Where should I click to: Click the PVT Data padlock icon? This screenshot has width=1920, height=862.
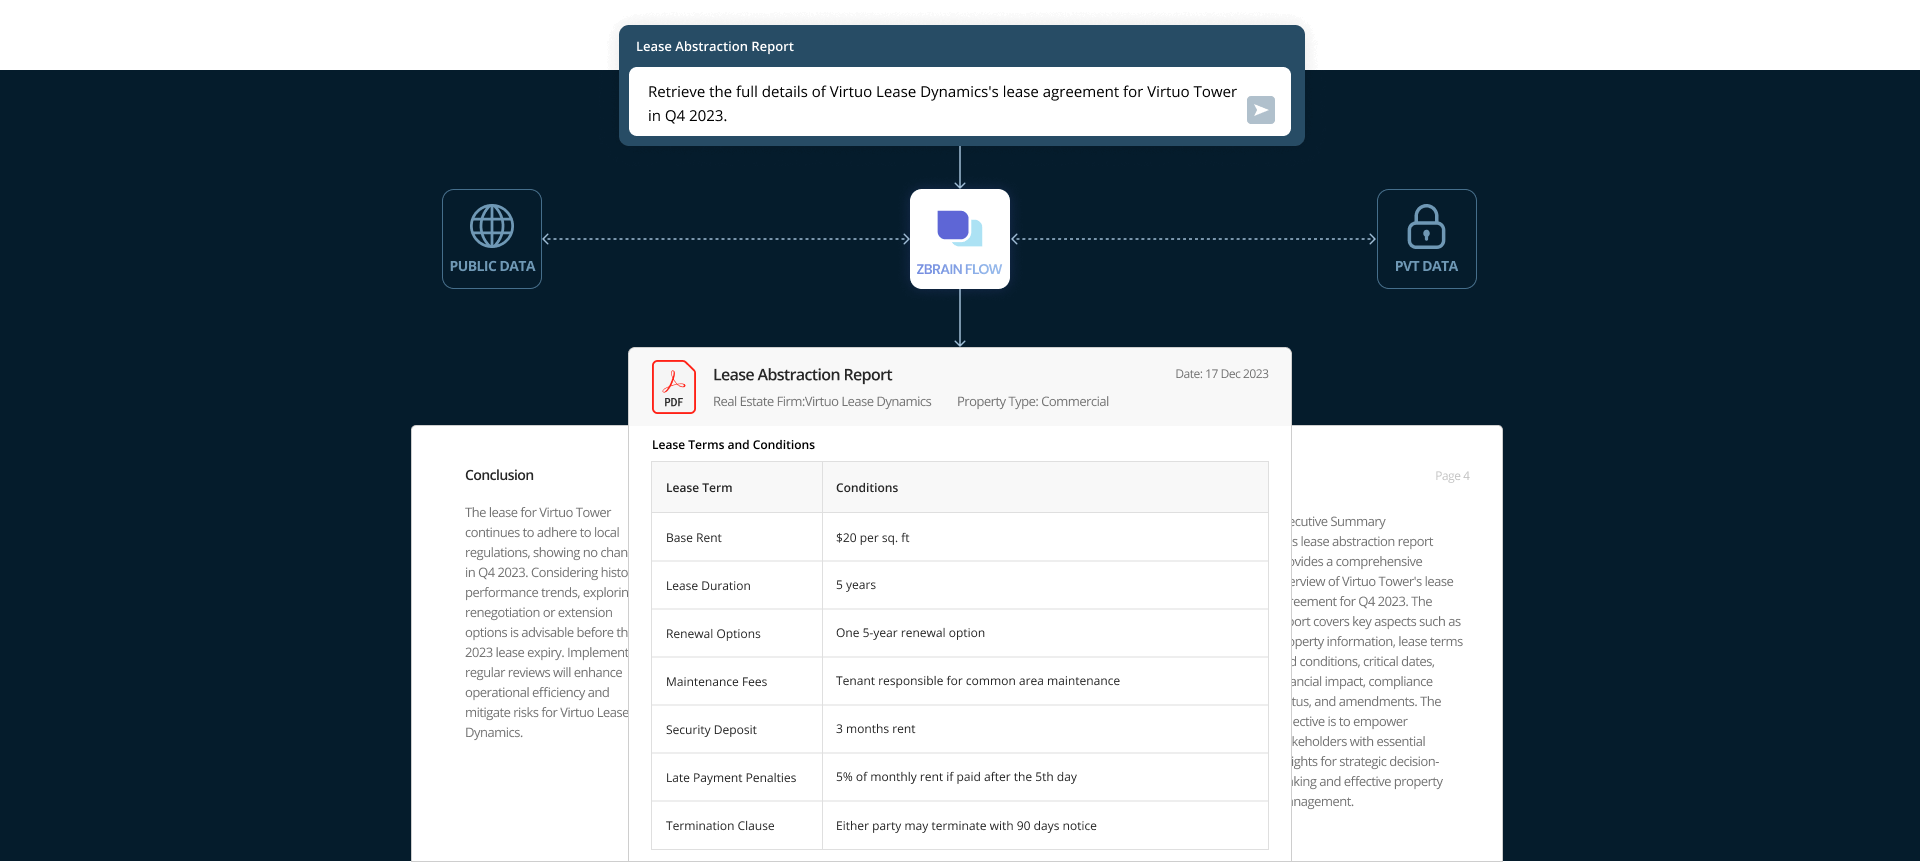(x=1426, y=226)
